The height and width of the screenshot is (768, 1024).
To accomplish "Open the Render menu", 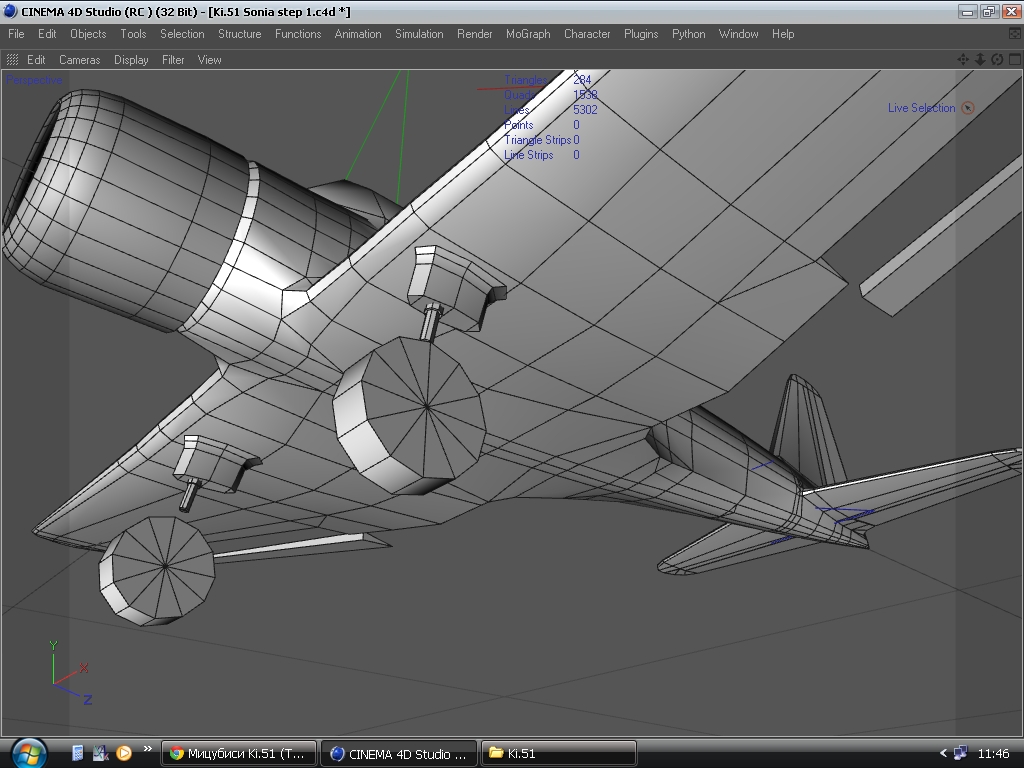I will (x=474, y=34).
